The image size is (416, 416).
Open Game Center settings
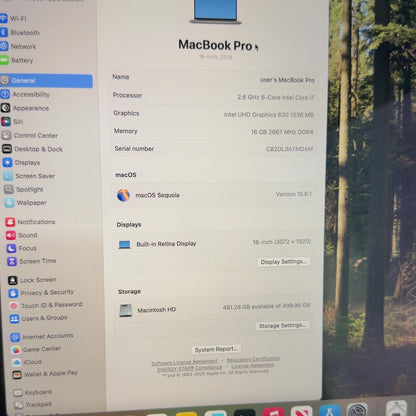[36, 349]
